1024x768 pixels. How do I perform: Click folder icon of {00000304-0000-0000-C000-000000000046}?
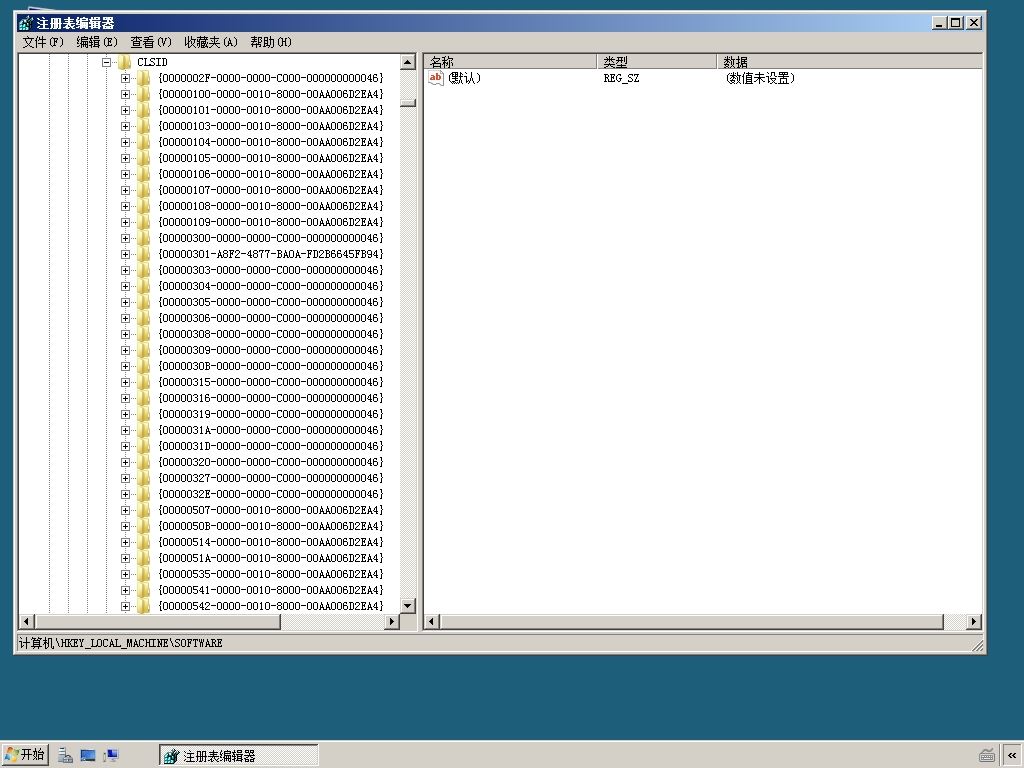pyautogui.click(x=144, y=286)
